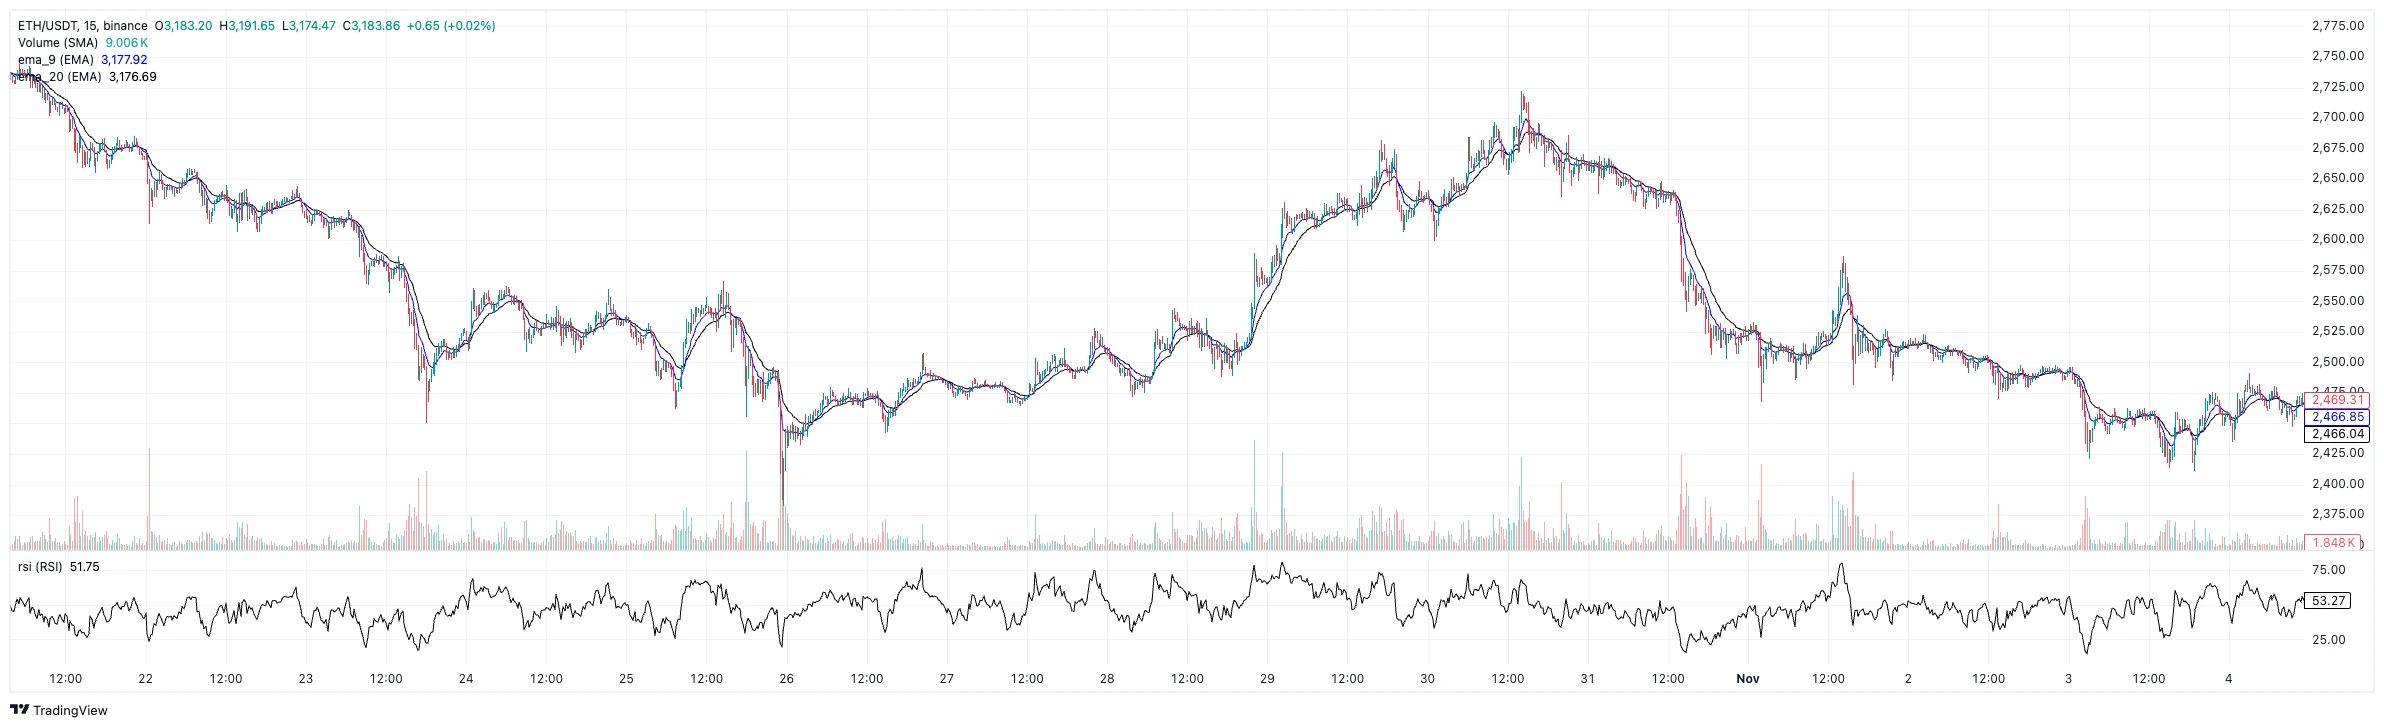Click the red last-price tag 2,469.31

tap(2337, 400)
